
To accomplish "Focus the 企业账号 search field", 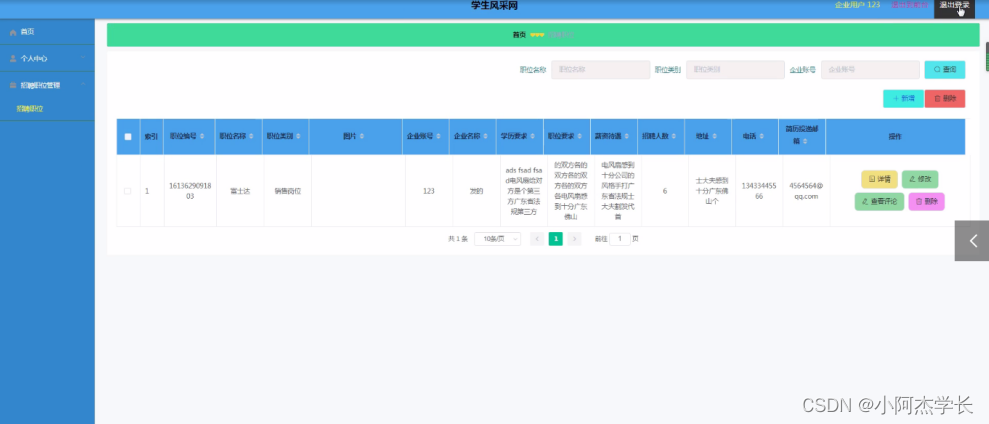I will click(x=870, y=69).
